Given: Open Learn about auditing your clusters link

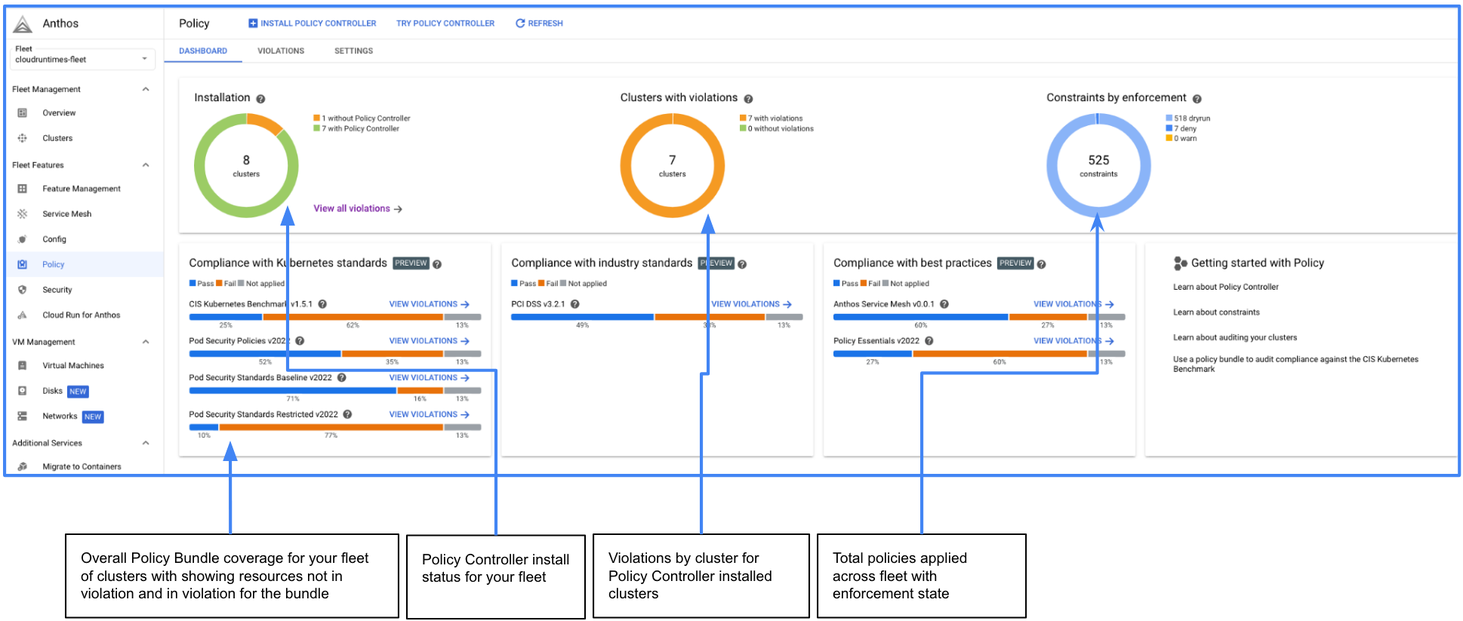Looking at the screenshot, I should 1235,337.
